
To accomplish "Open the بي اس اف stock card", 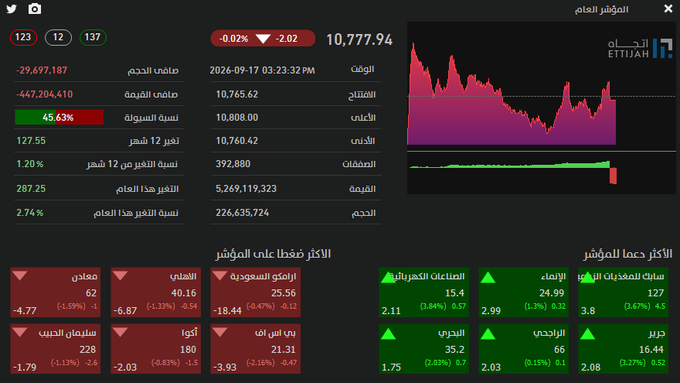I will (255, 348).
